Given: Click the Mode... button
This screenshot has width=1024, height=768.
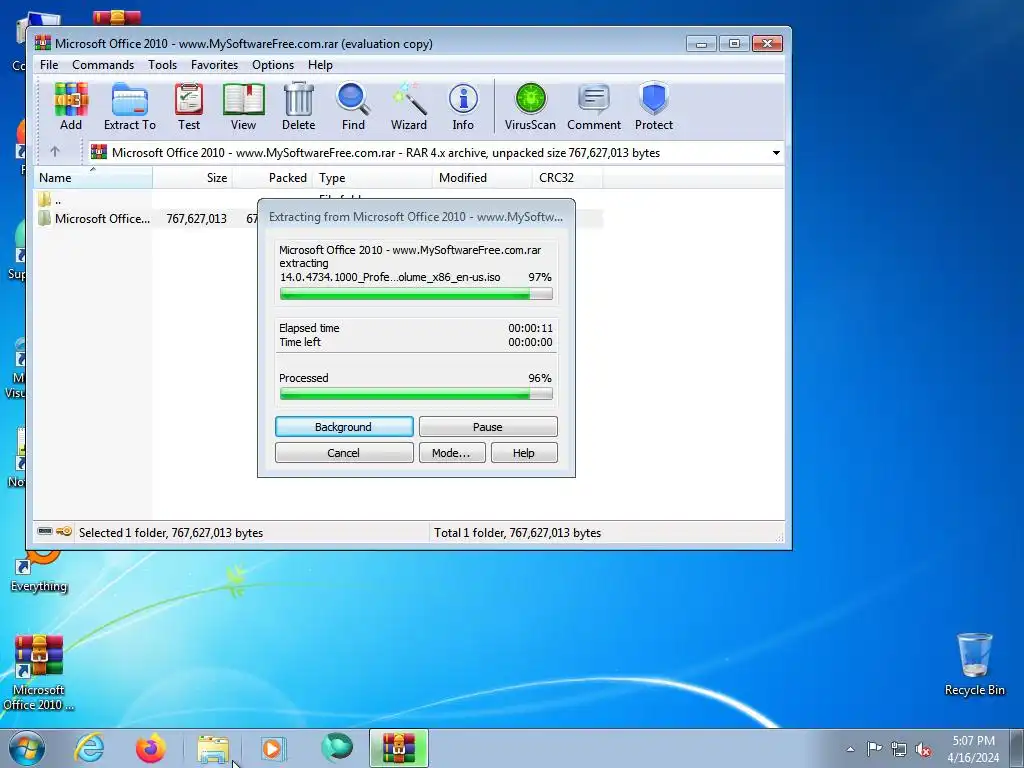Looking at the screenshot, I should click(451, 453).
